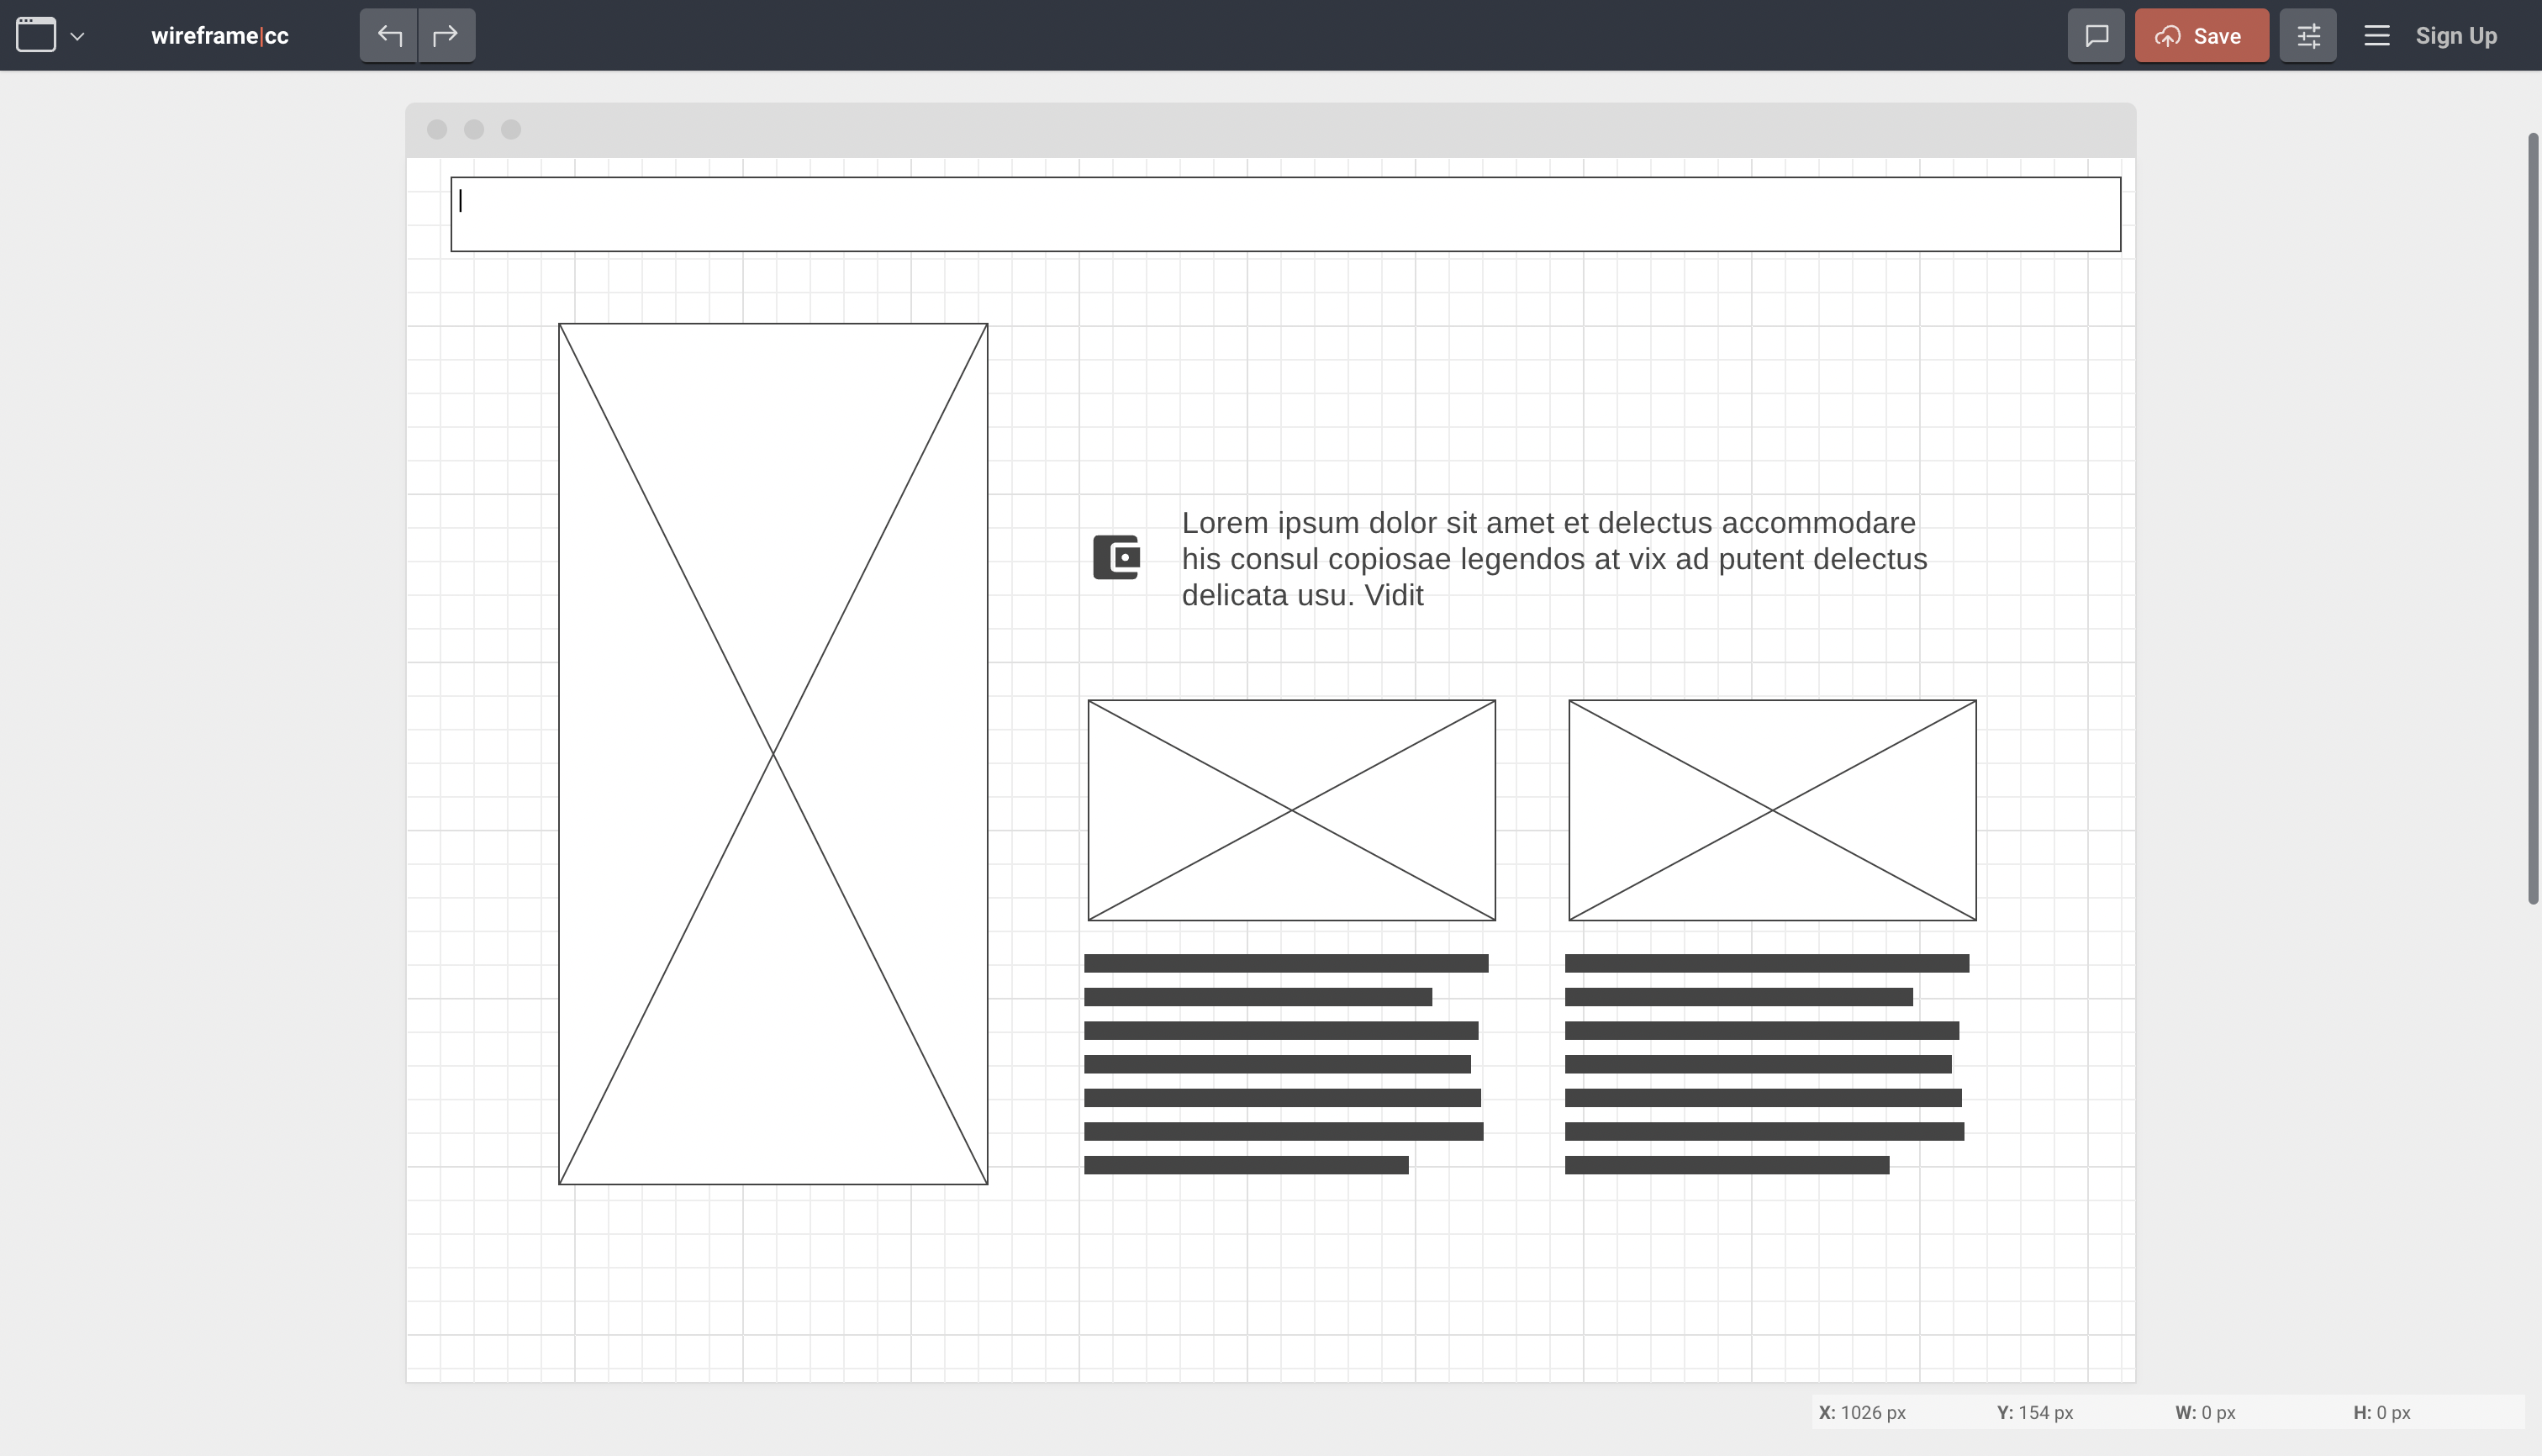The height and width of the screenshot is (1456, 2542).
Task: Redo the last action
Action: coord(446,36)
